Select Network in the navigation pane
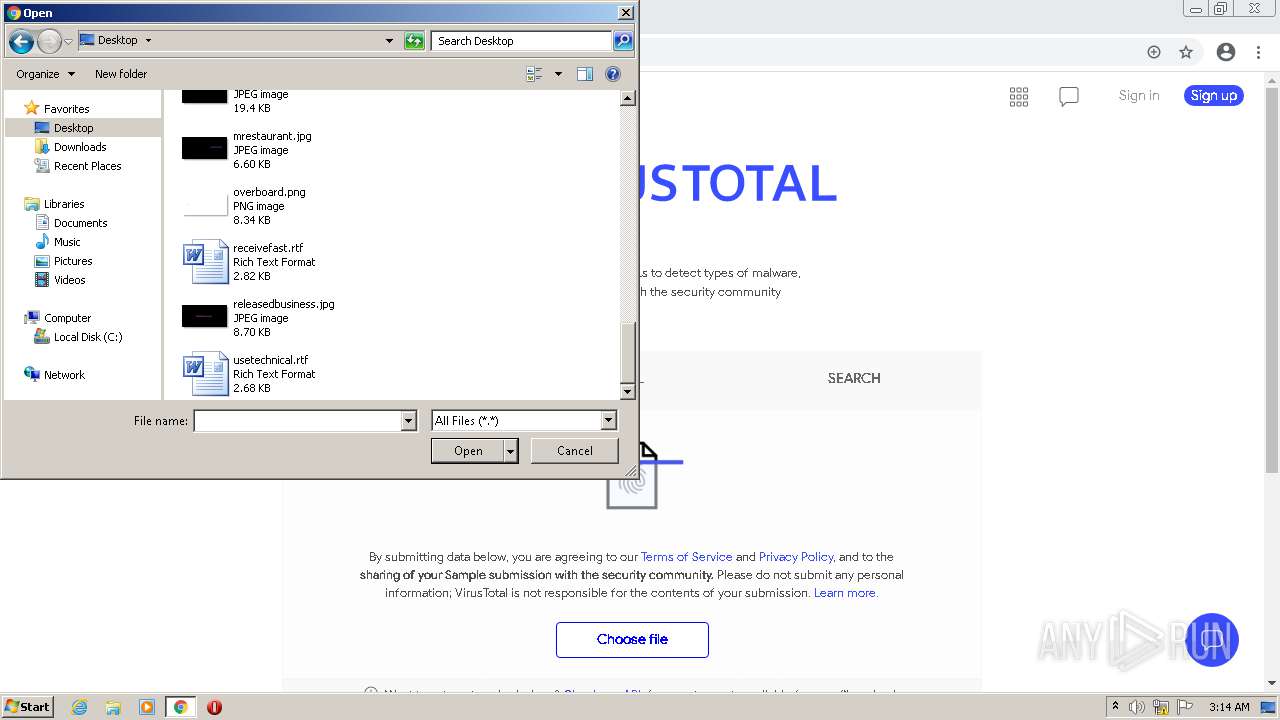The height and width of the screenshot is (720, 1280). click(x=64, y=375)
